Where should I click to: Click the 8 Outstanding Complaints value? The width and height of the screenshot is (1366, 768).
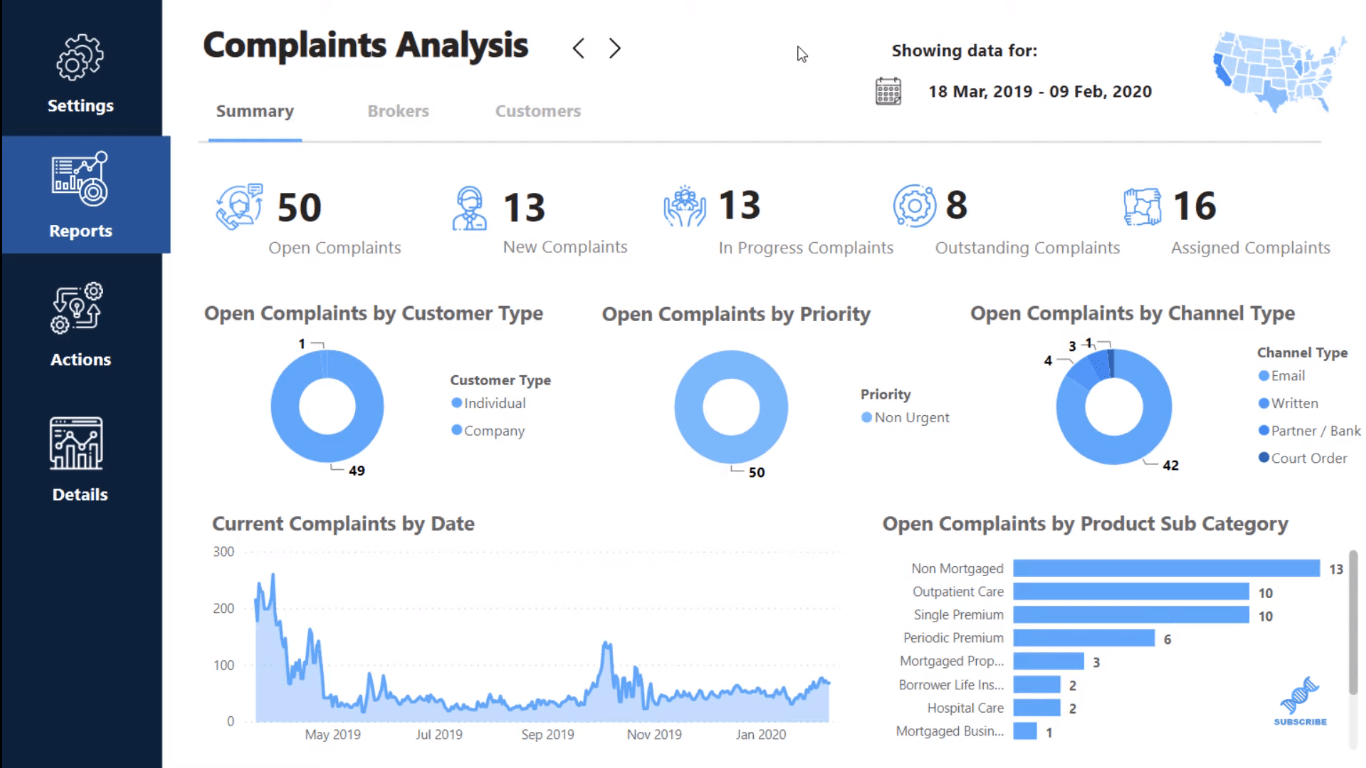click(x=956, y=206)
